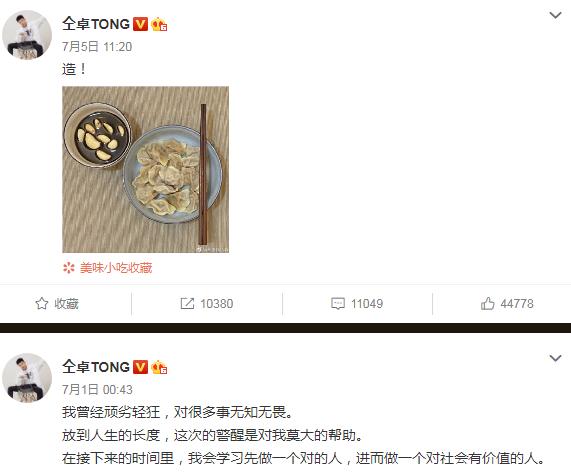Open the 7月5日 11:20 timestamp link

97,47
